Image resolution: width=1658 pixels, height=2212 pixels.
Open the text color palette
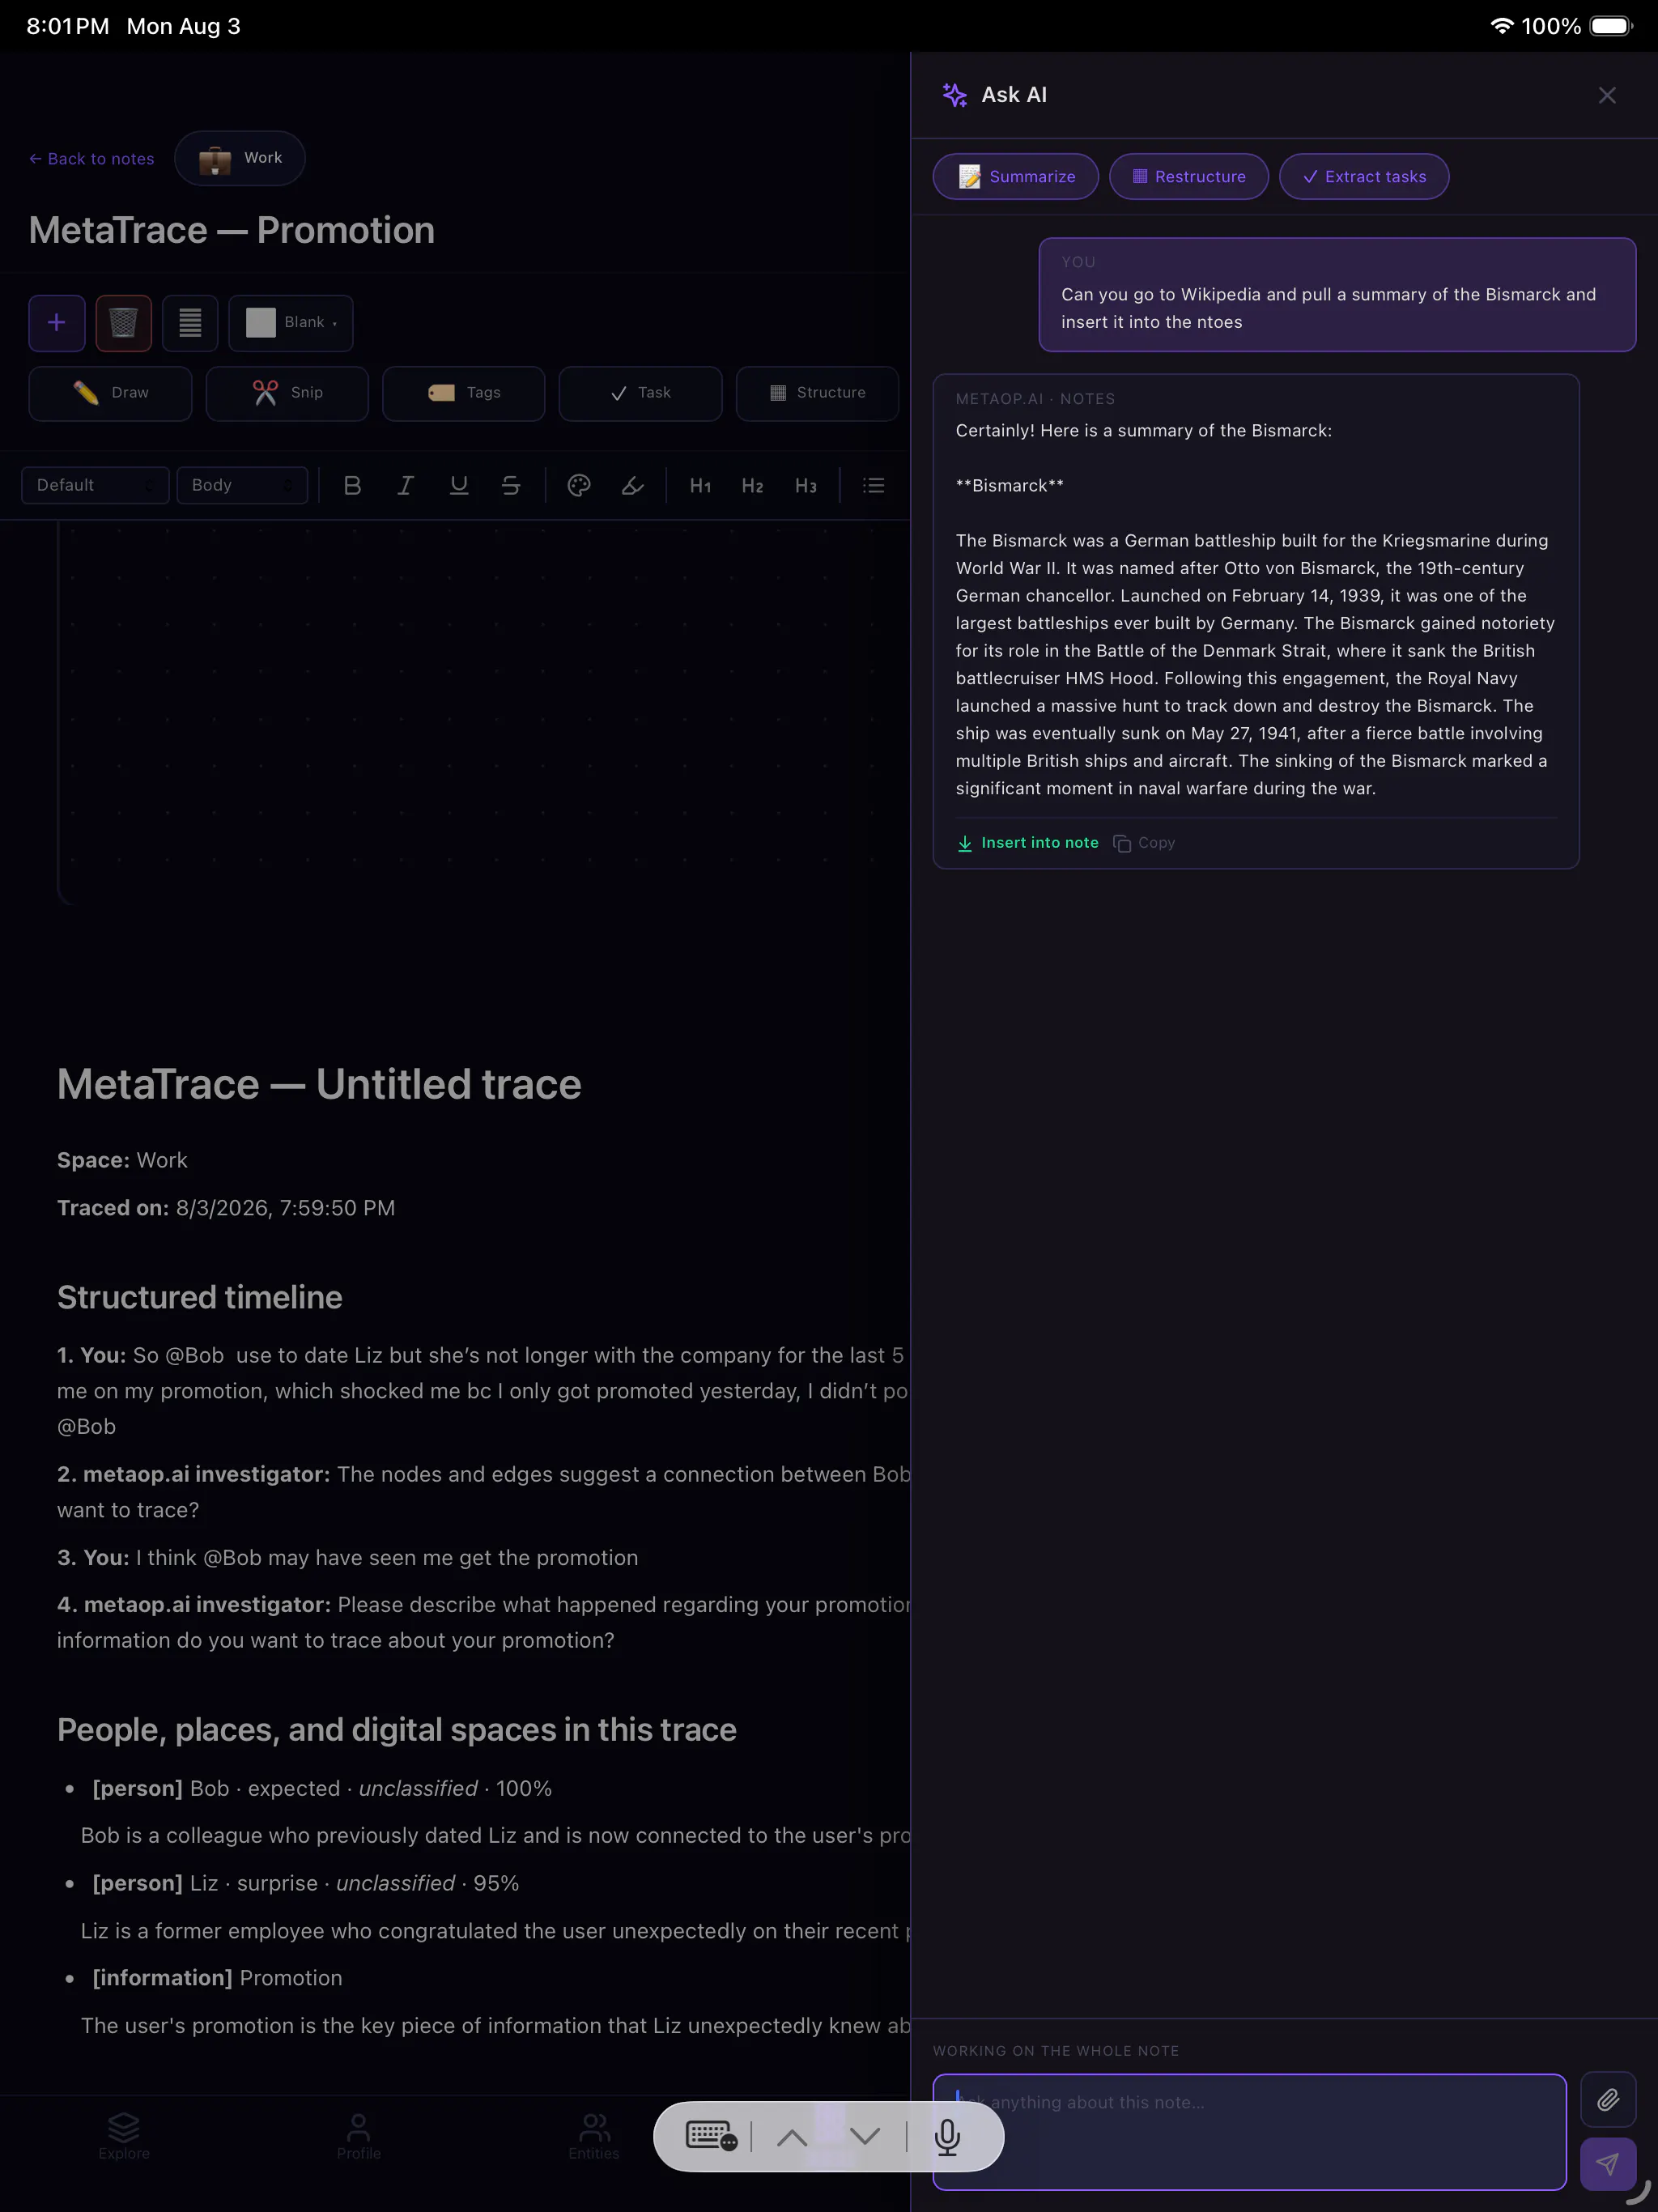pos(579,485)
